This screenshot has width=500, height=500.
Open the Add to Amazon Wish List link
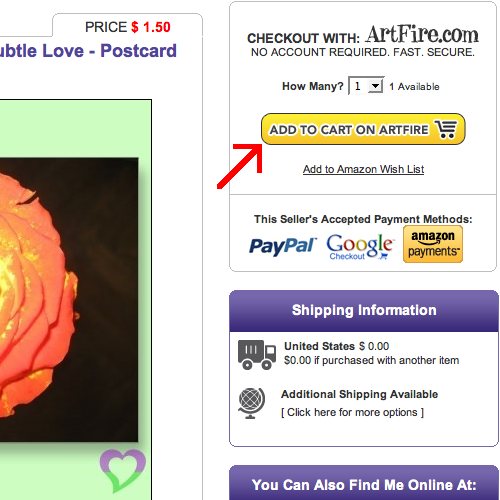click(363, 169)
